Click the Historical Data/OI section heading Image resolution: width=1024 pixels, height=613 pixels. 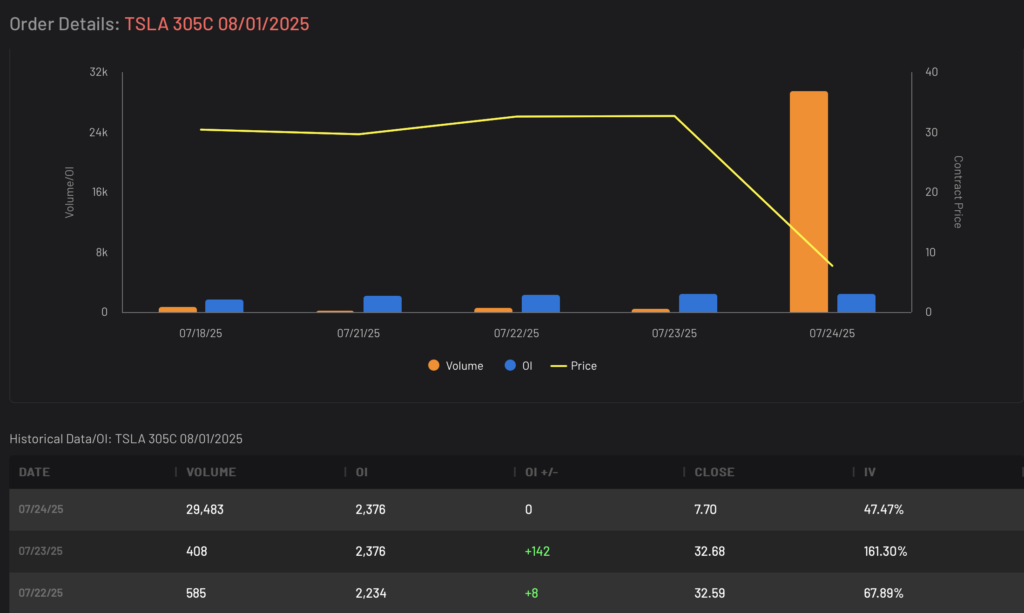(x=125, y=439)
